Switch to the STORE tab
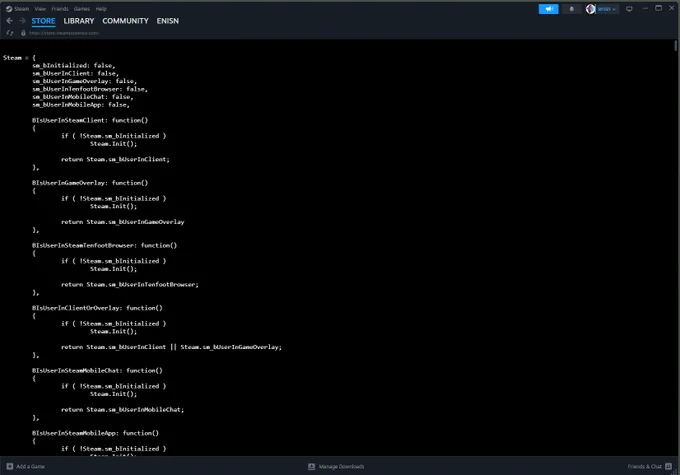Screen dimensions: 680x475 tap(43, 21)
